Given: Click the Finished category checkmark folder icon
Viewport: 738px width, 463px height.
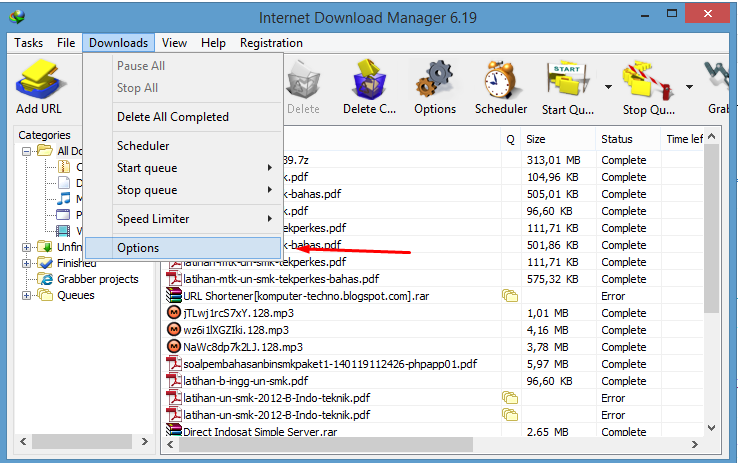Looking at the screenshot, I should pos(45,263).
